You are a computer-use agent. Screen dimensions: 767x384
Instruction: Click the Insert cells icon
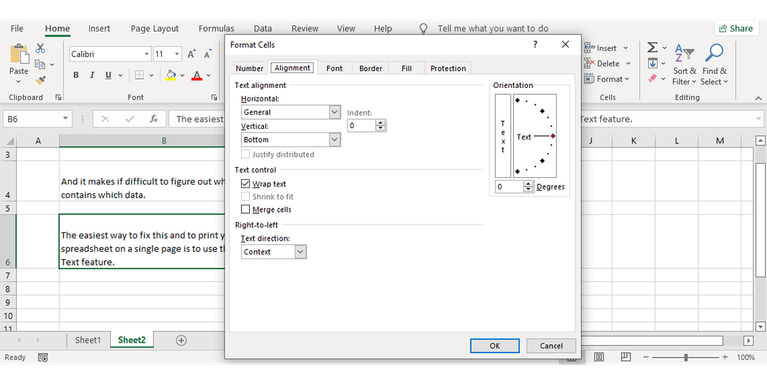[x=589, y=48]
